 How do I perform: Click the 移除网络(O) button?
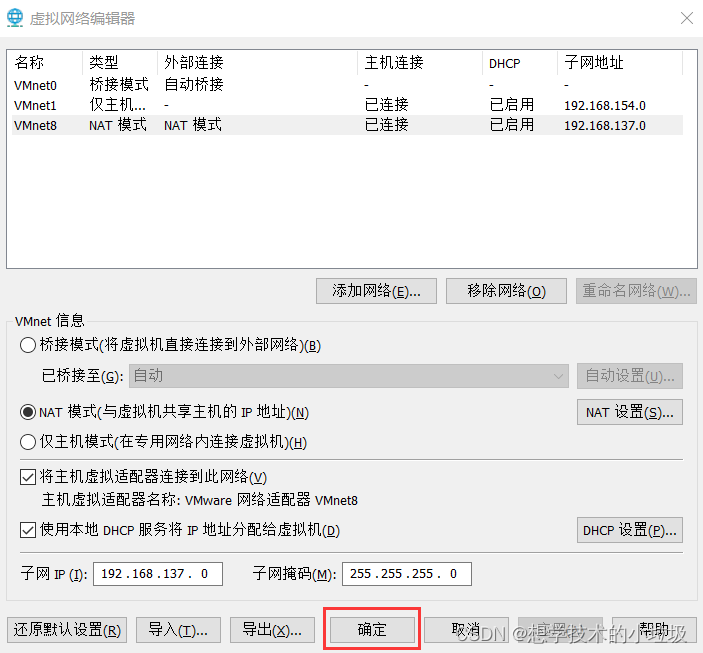506,291
